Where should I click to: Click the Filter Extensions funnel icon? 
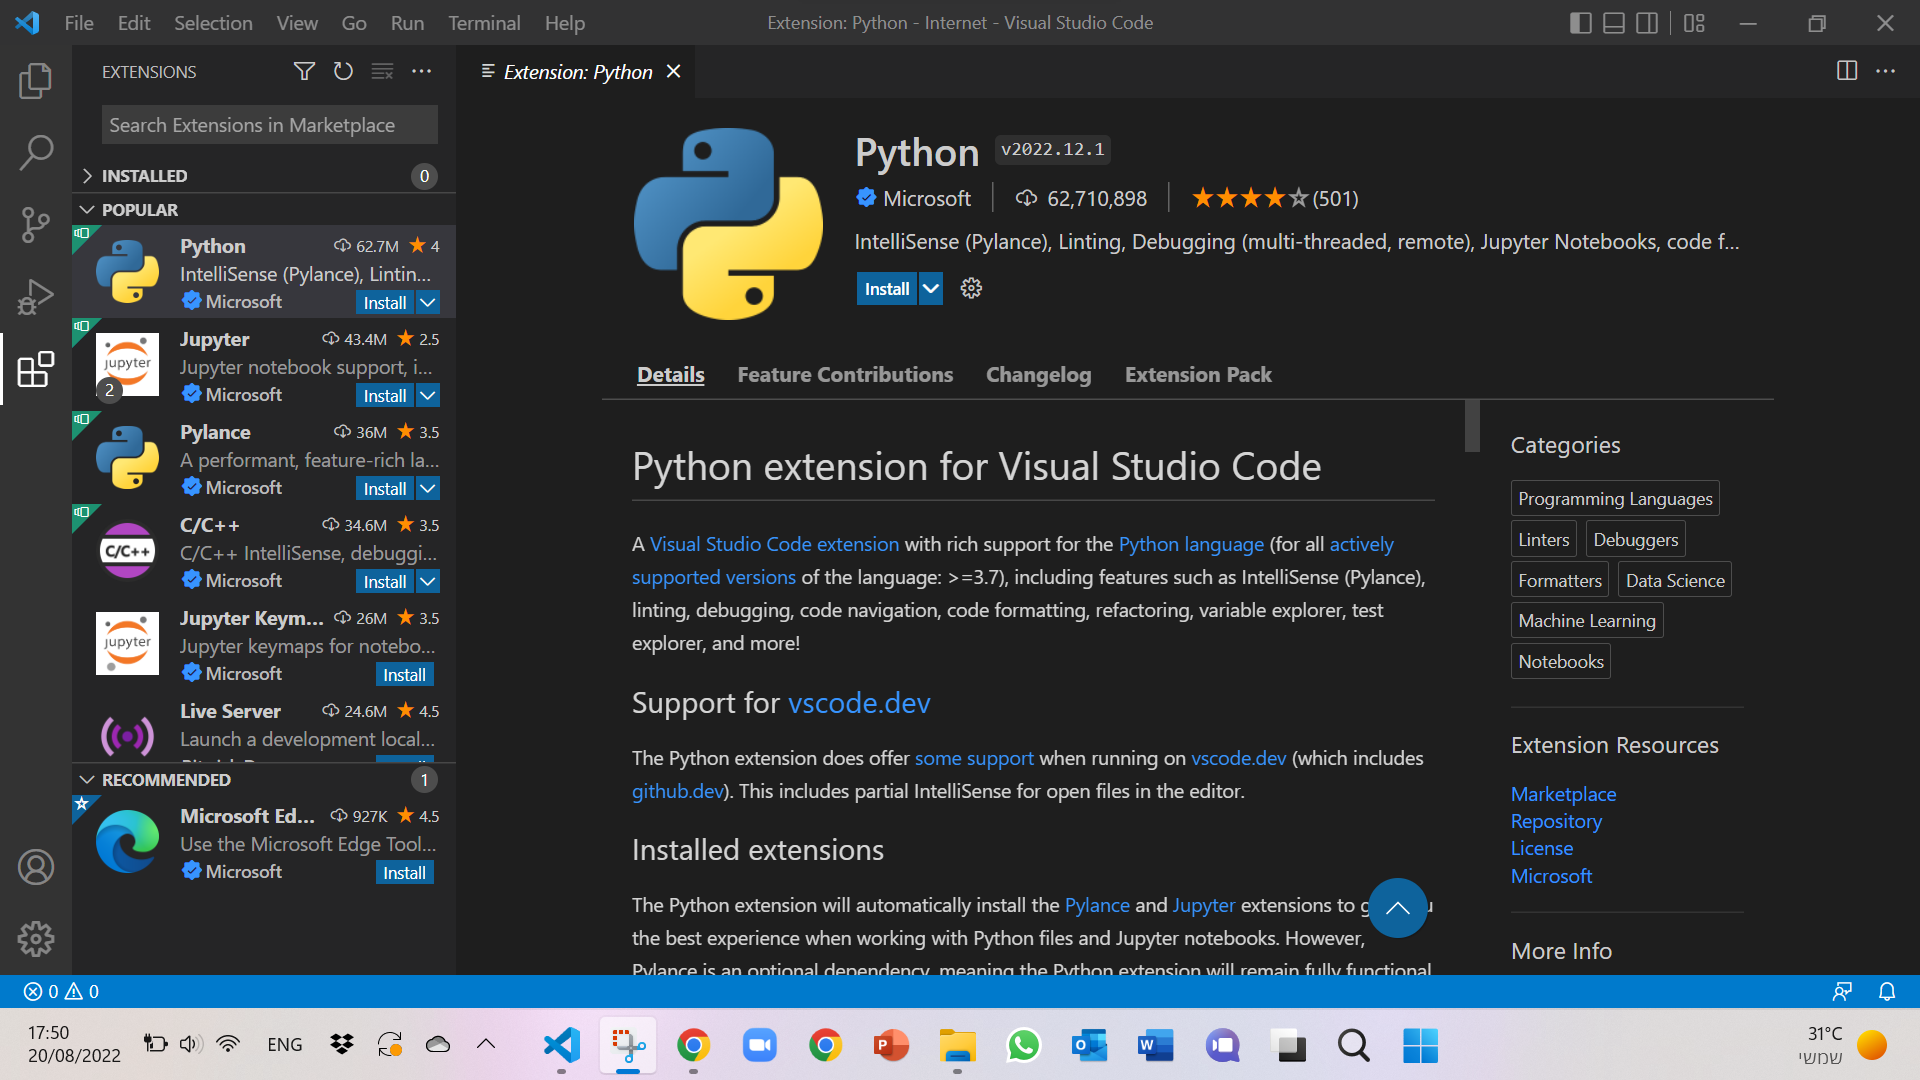click(x=304, y=71)
